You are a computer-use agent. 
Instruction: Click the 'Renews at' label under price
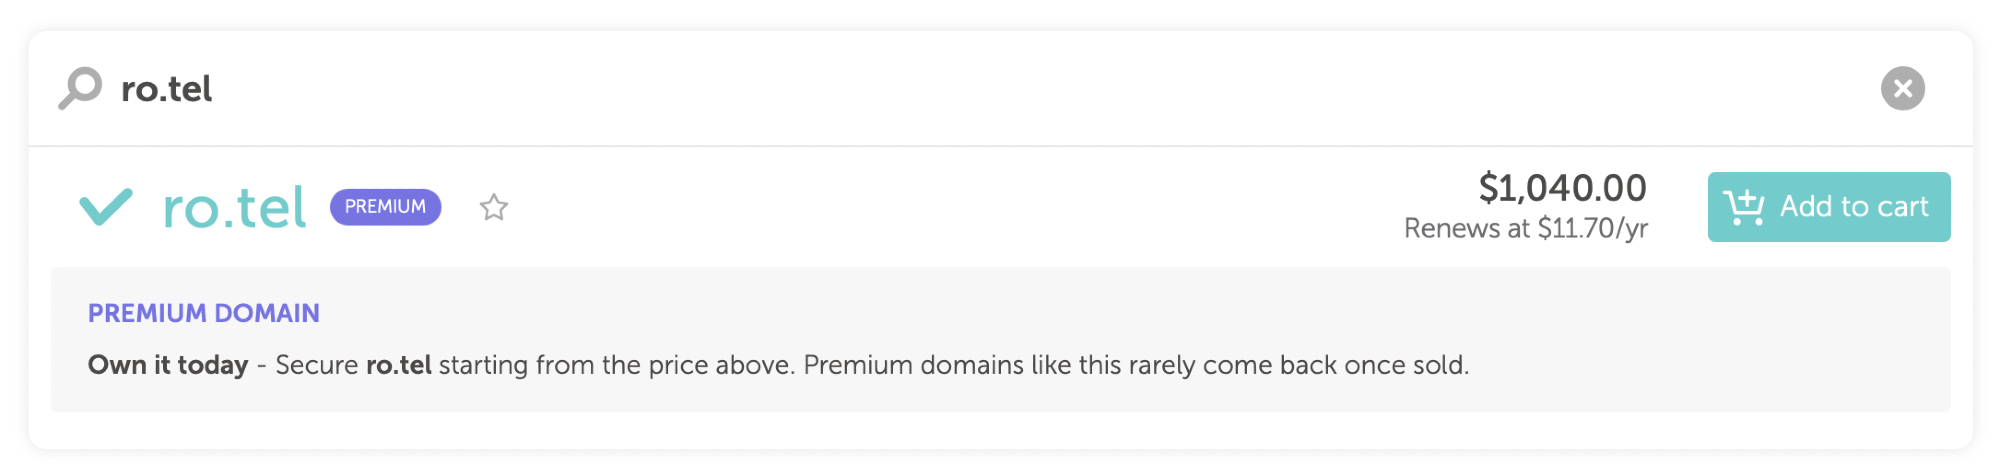point(1466,229)
